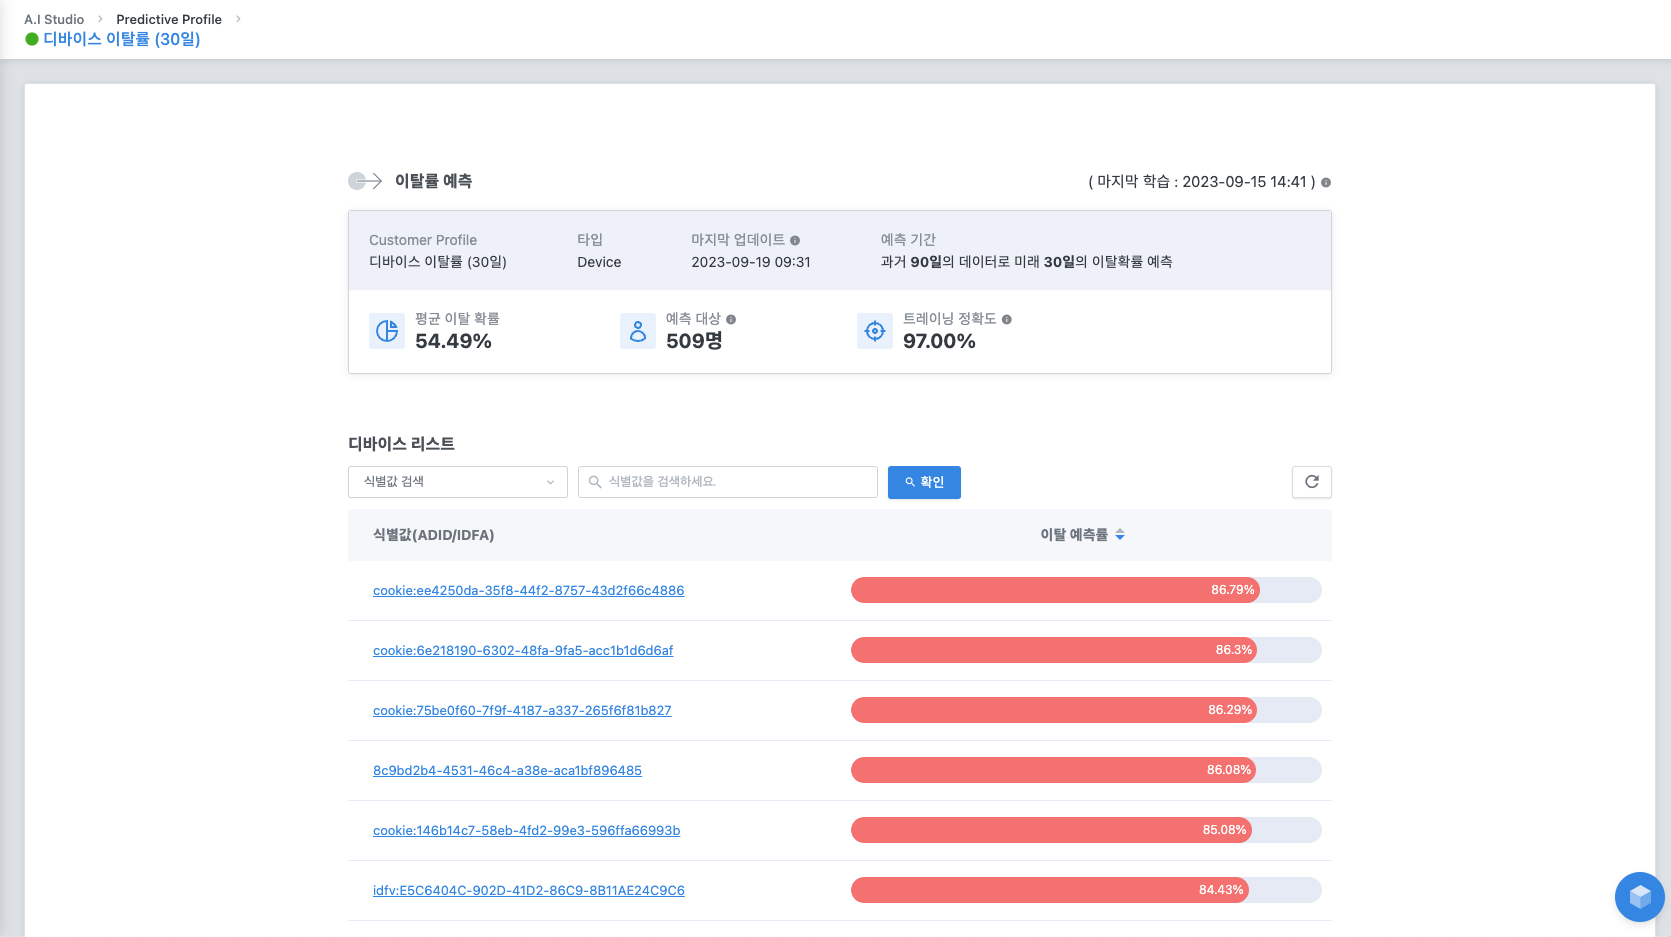Go to A.I Studio breadcrumb

click(x=54, y=19)
